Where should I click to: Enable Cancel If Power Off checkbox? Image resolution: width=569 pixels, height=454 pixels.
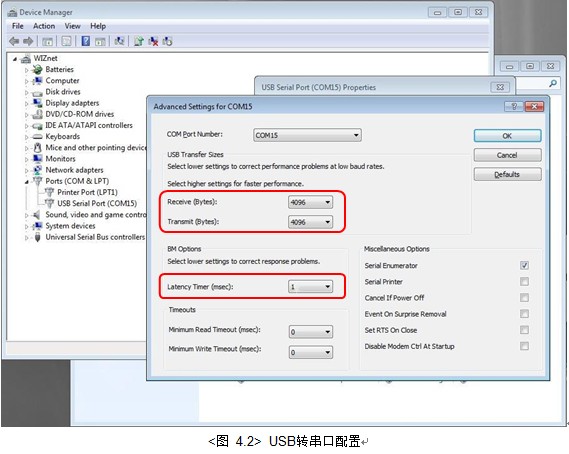[x=524, y=298]
